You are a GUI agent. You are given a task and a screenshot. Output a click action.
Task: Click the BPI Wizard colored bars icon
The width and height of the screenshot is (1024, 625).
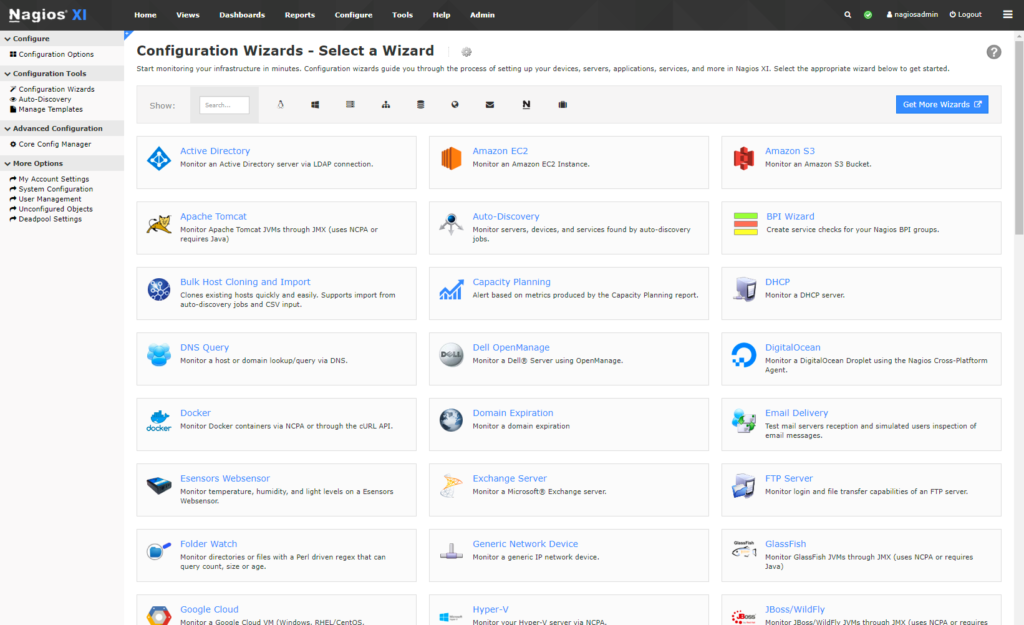[x=745, y=224]
